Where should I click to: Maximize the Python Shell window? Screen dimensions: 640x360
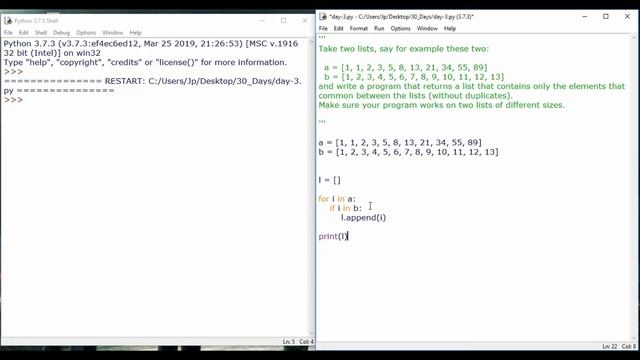pyautogui.click(x=283, y=20)
